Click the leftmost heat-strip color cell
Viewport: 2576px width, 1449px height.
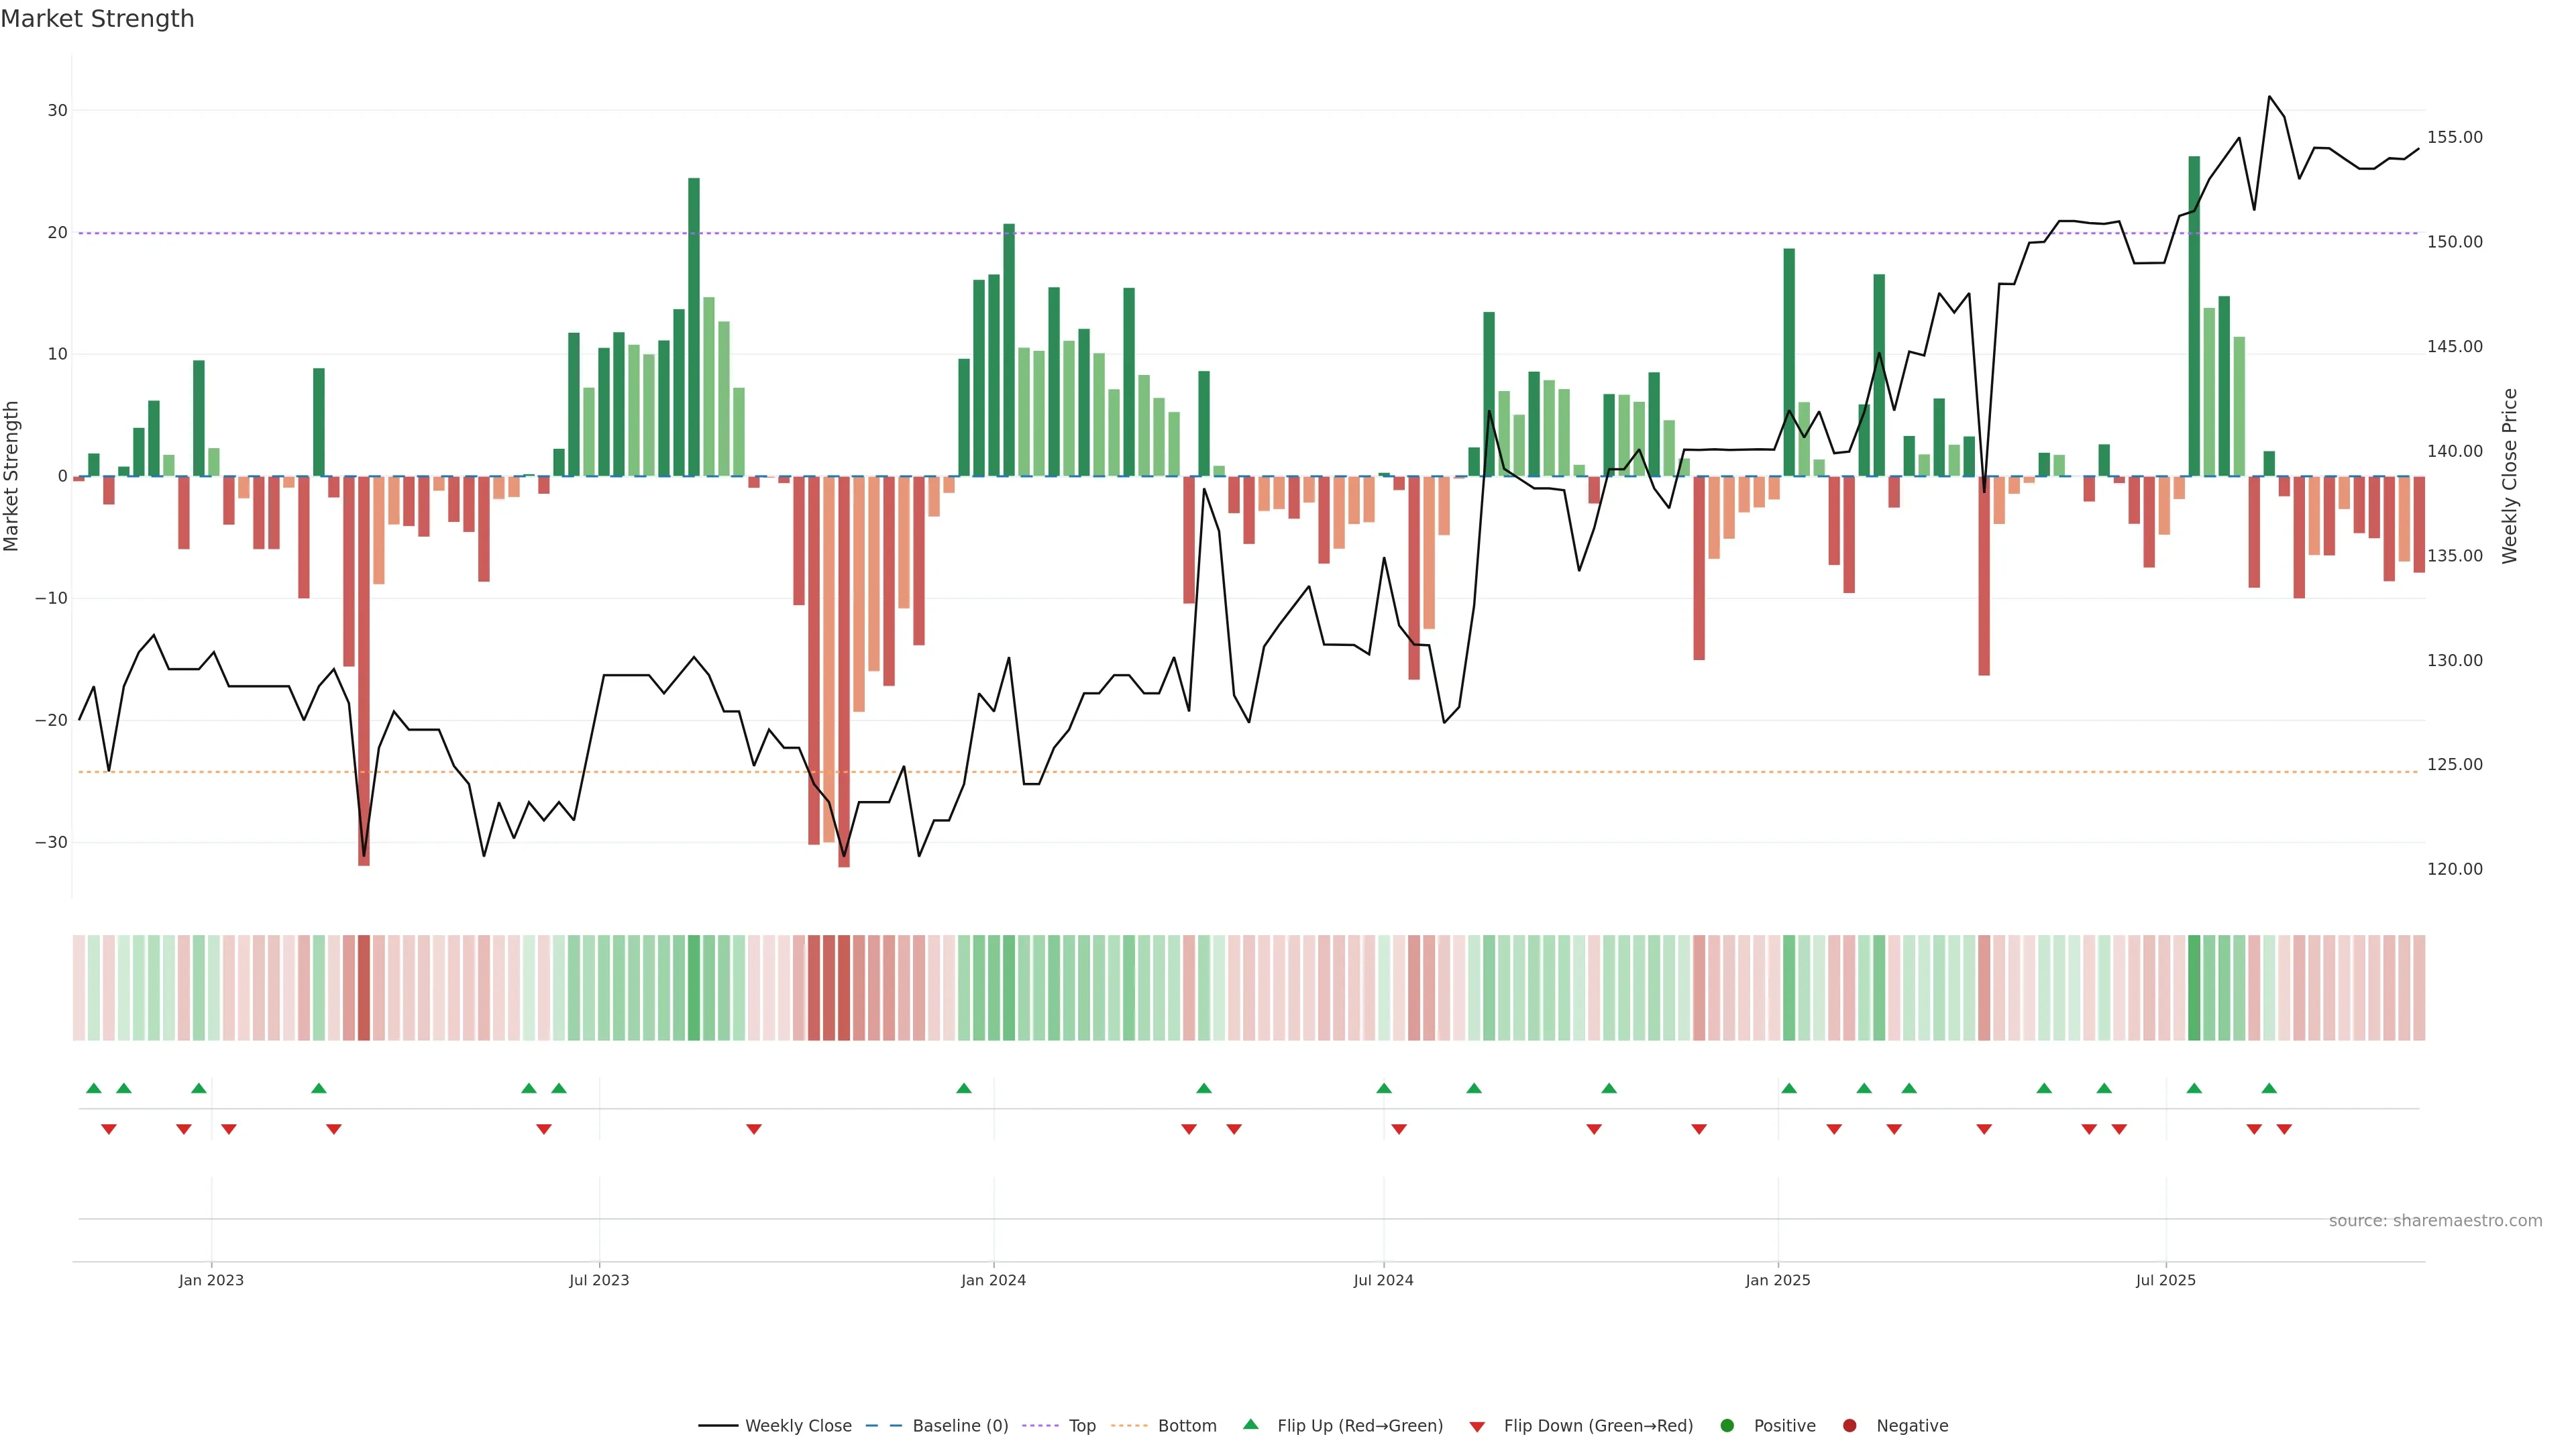[79, 987]
